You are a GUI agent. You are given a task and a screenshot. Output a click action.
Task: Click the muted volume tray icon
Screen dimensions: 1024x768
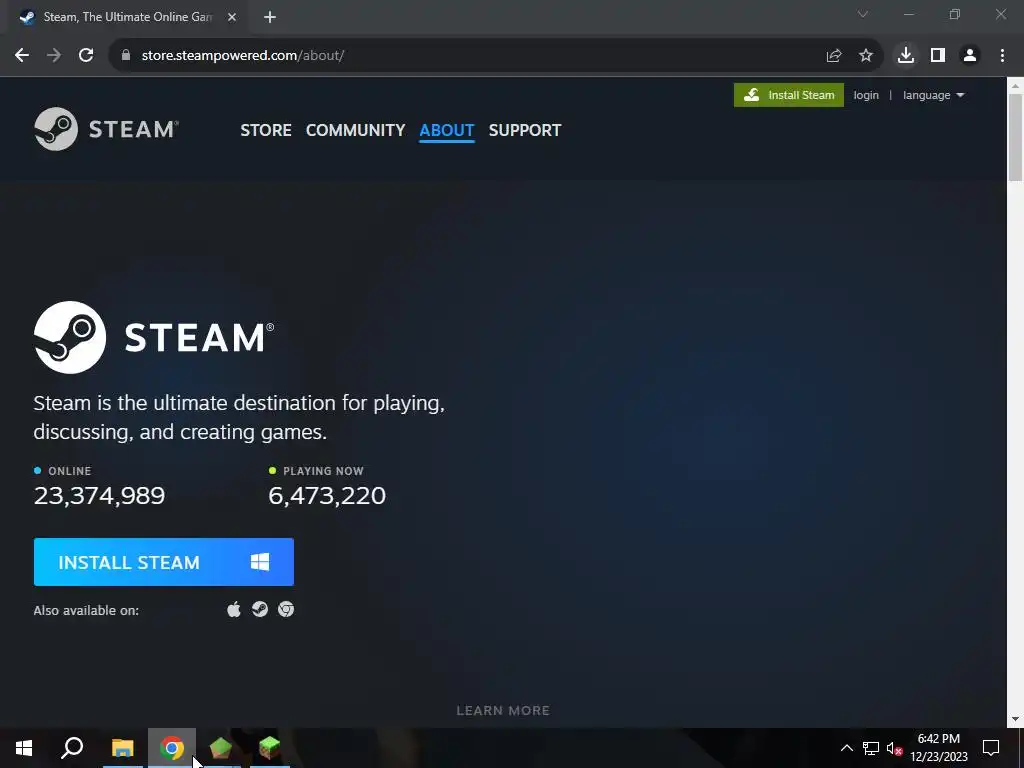point(894,748)
